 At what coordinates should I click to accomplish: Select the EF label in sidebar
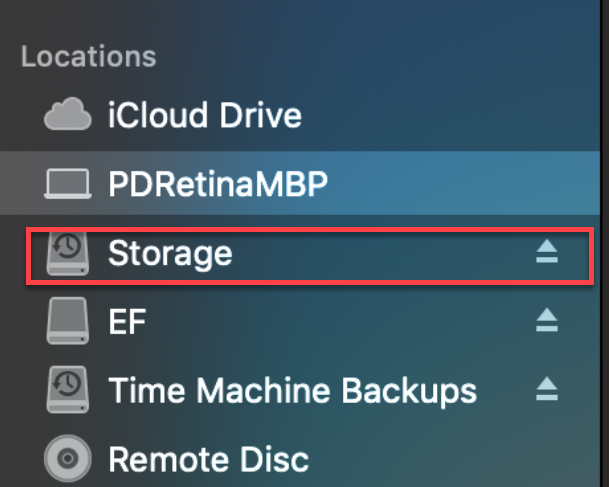[x=127, y=321]
